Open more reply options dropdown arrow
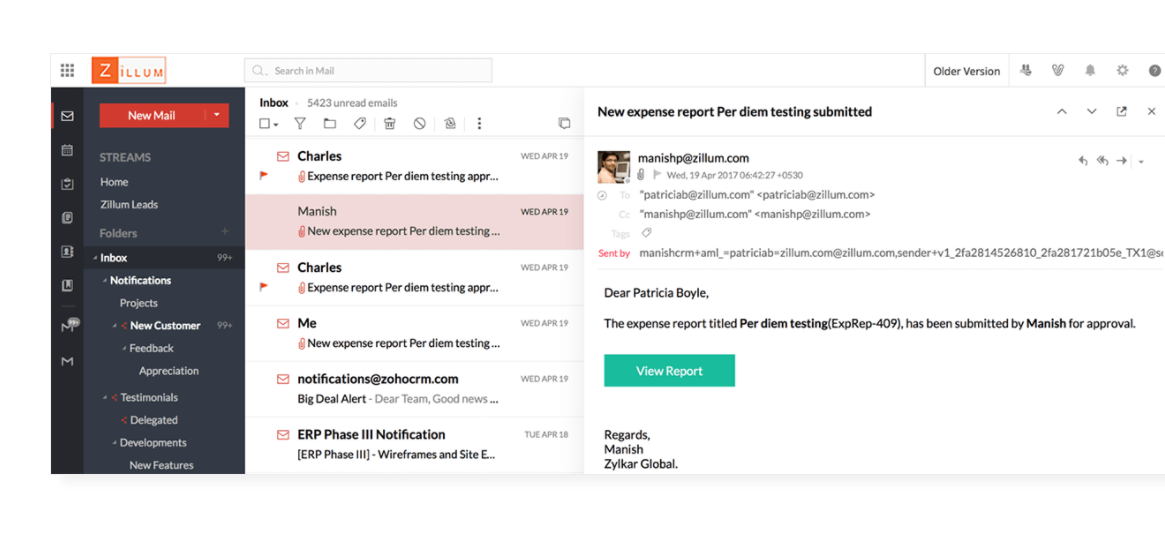Image resolution: width=1165 pixels, height=546 pixels. 1141,161
